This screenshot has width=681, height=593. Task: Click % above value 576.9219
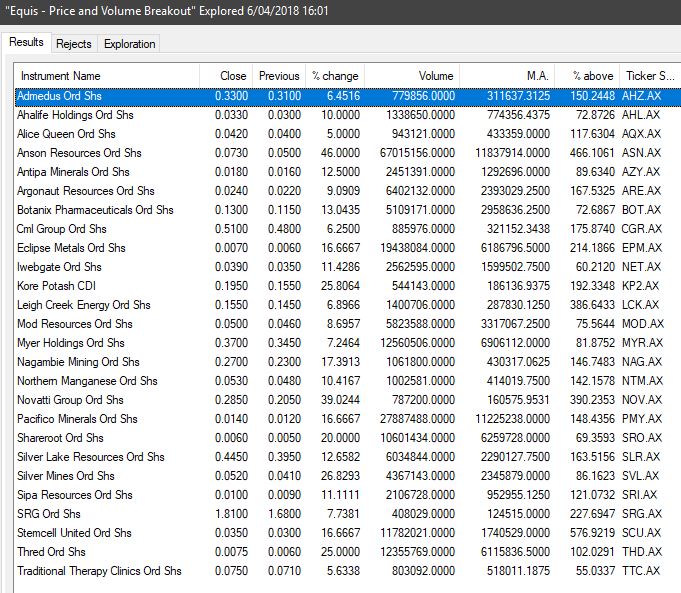[592, 533]
